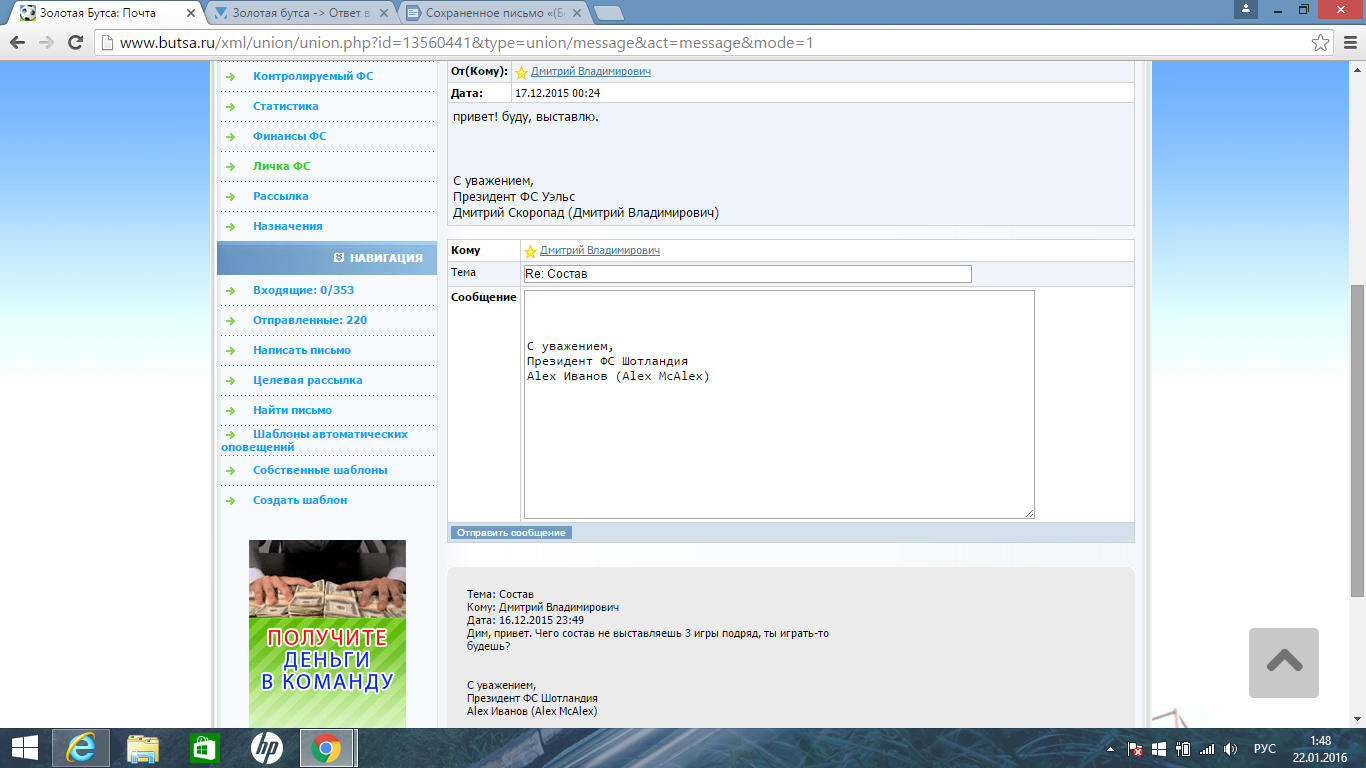
Task: Open the Windows Start button
Action: (x=24, y=747)
